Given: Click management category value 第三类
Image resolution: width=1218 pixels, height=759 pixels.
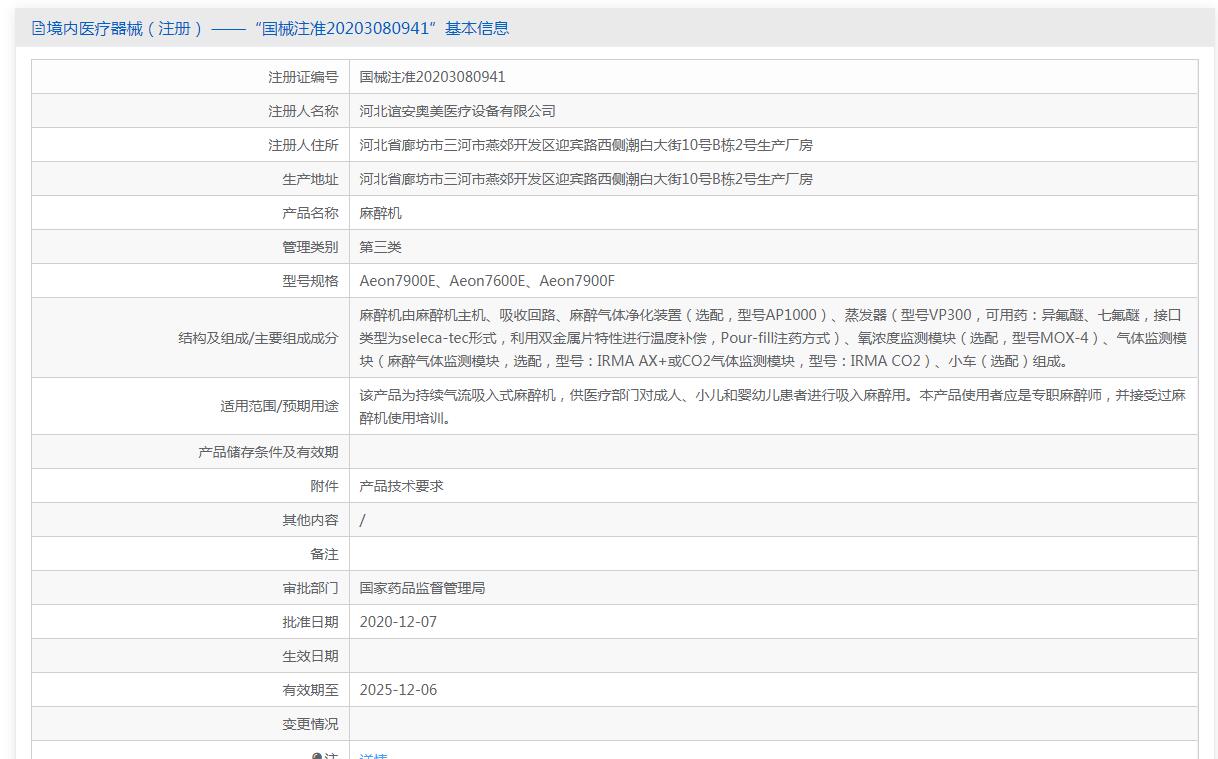Looking at the screenshot, I should 380,247.
